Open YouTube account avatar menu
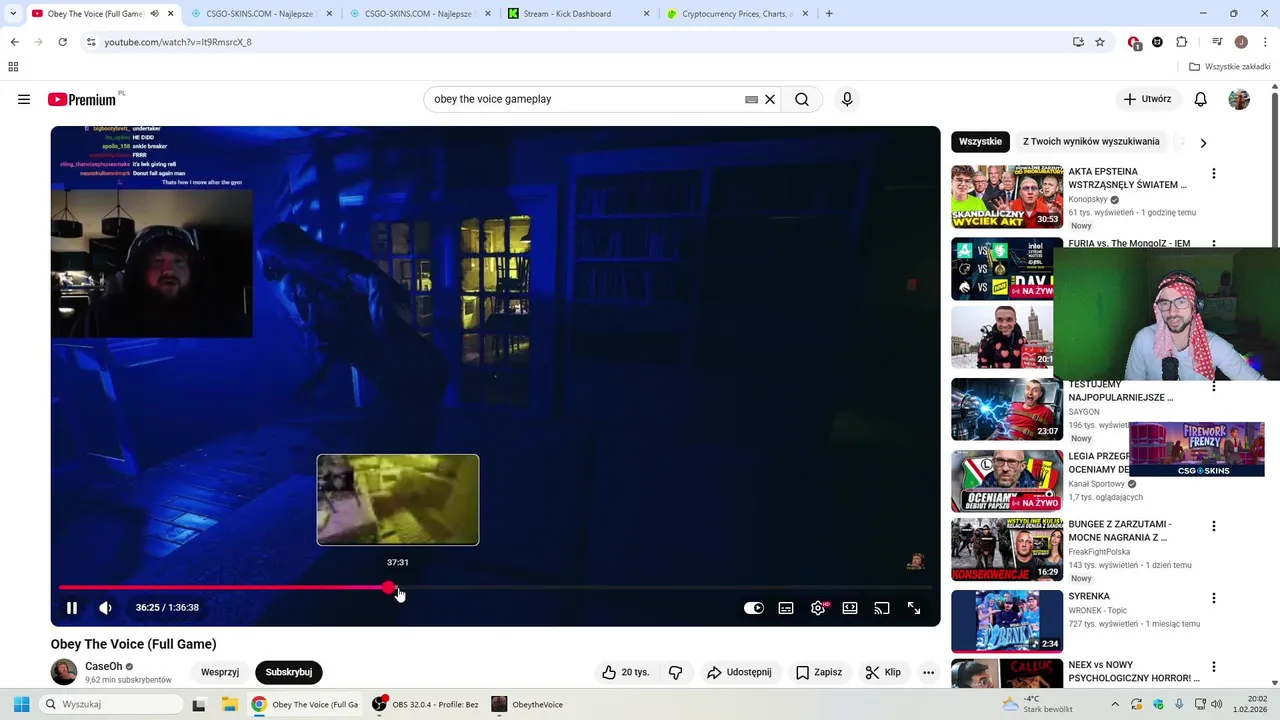Image resolution: width=1280 pixels, height=720 pixels. 1239,99
